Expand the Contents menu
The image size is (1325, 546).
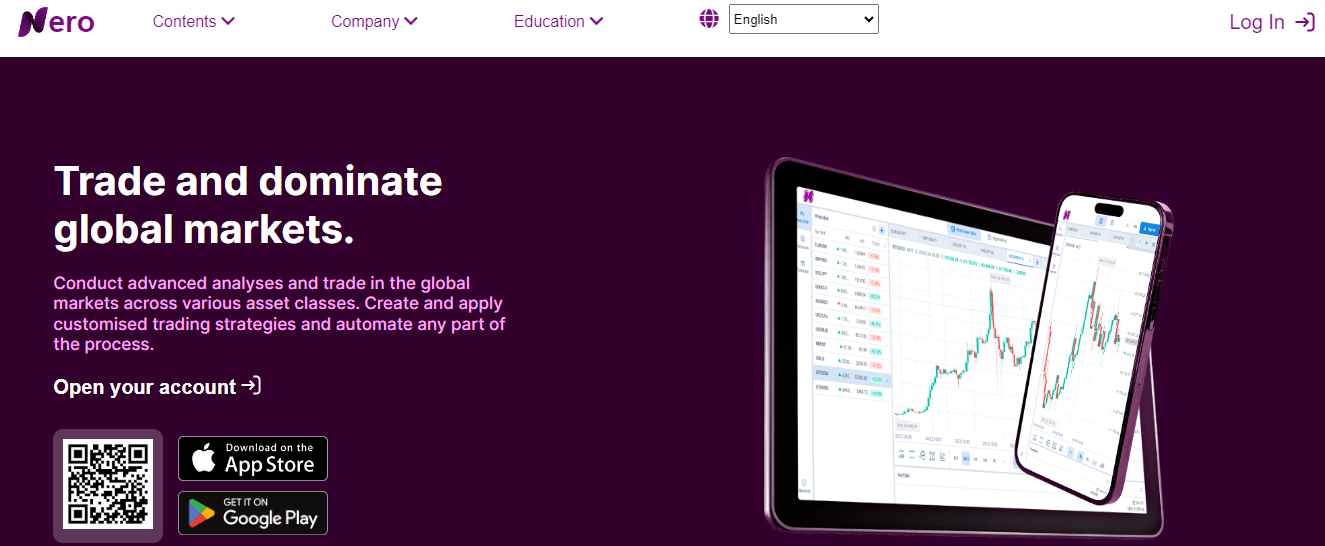tap(193, 21)
